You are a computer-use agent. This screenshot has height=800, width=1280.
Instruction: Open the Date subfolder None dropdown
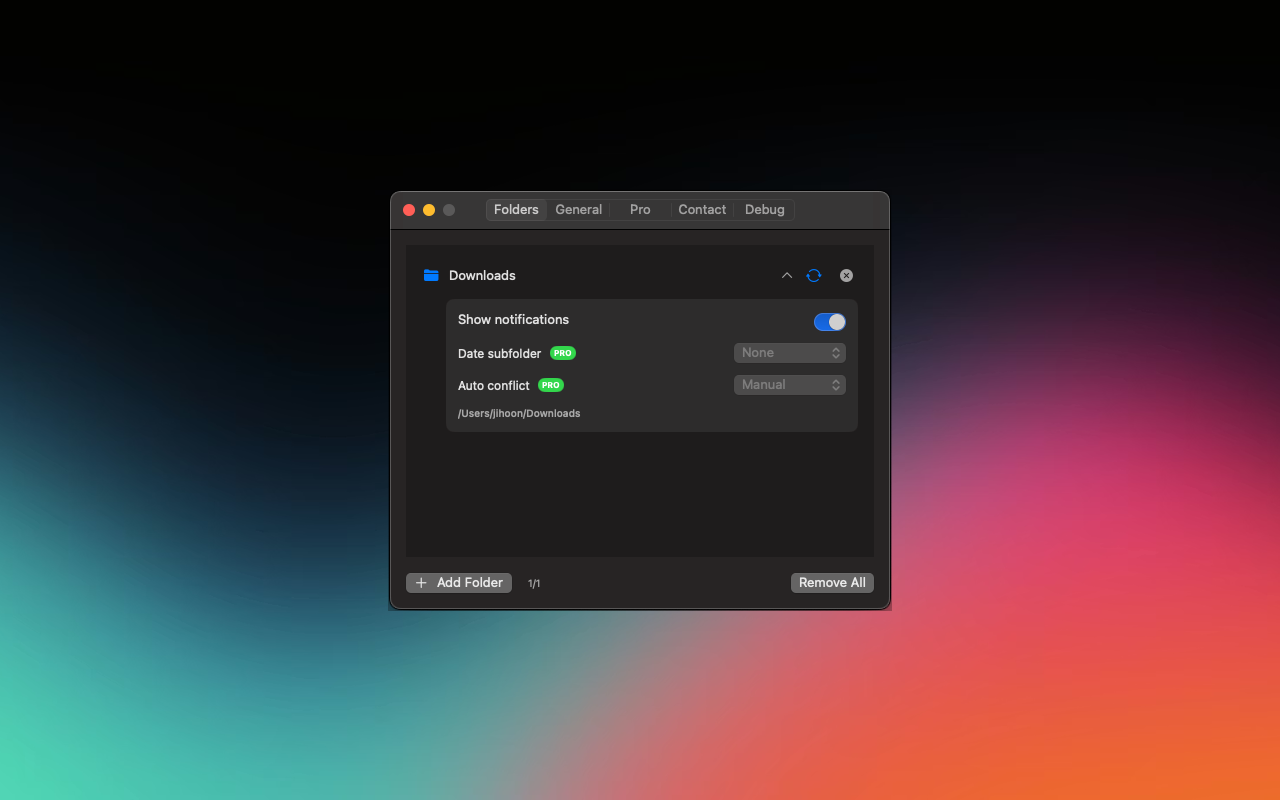click(789, 353)
